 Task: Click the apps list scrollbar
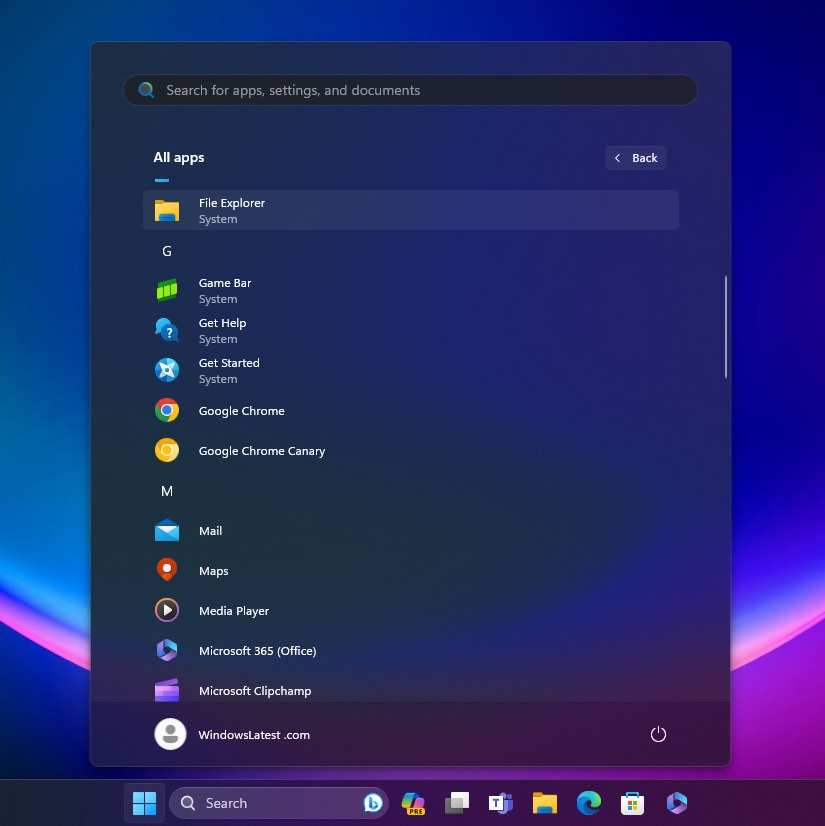726,327
